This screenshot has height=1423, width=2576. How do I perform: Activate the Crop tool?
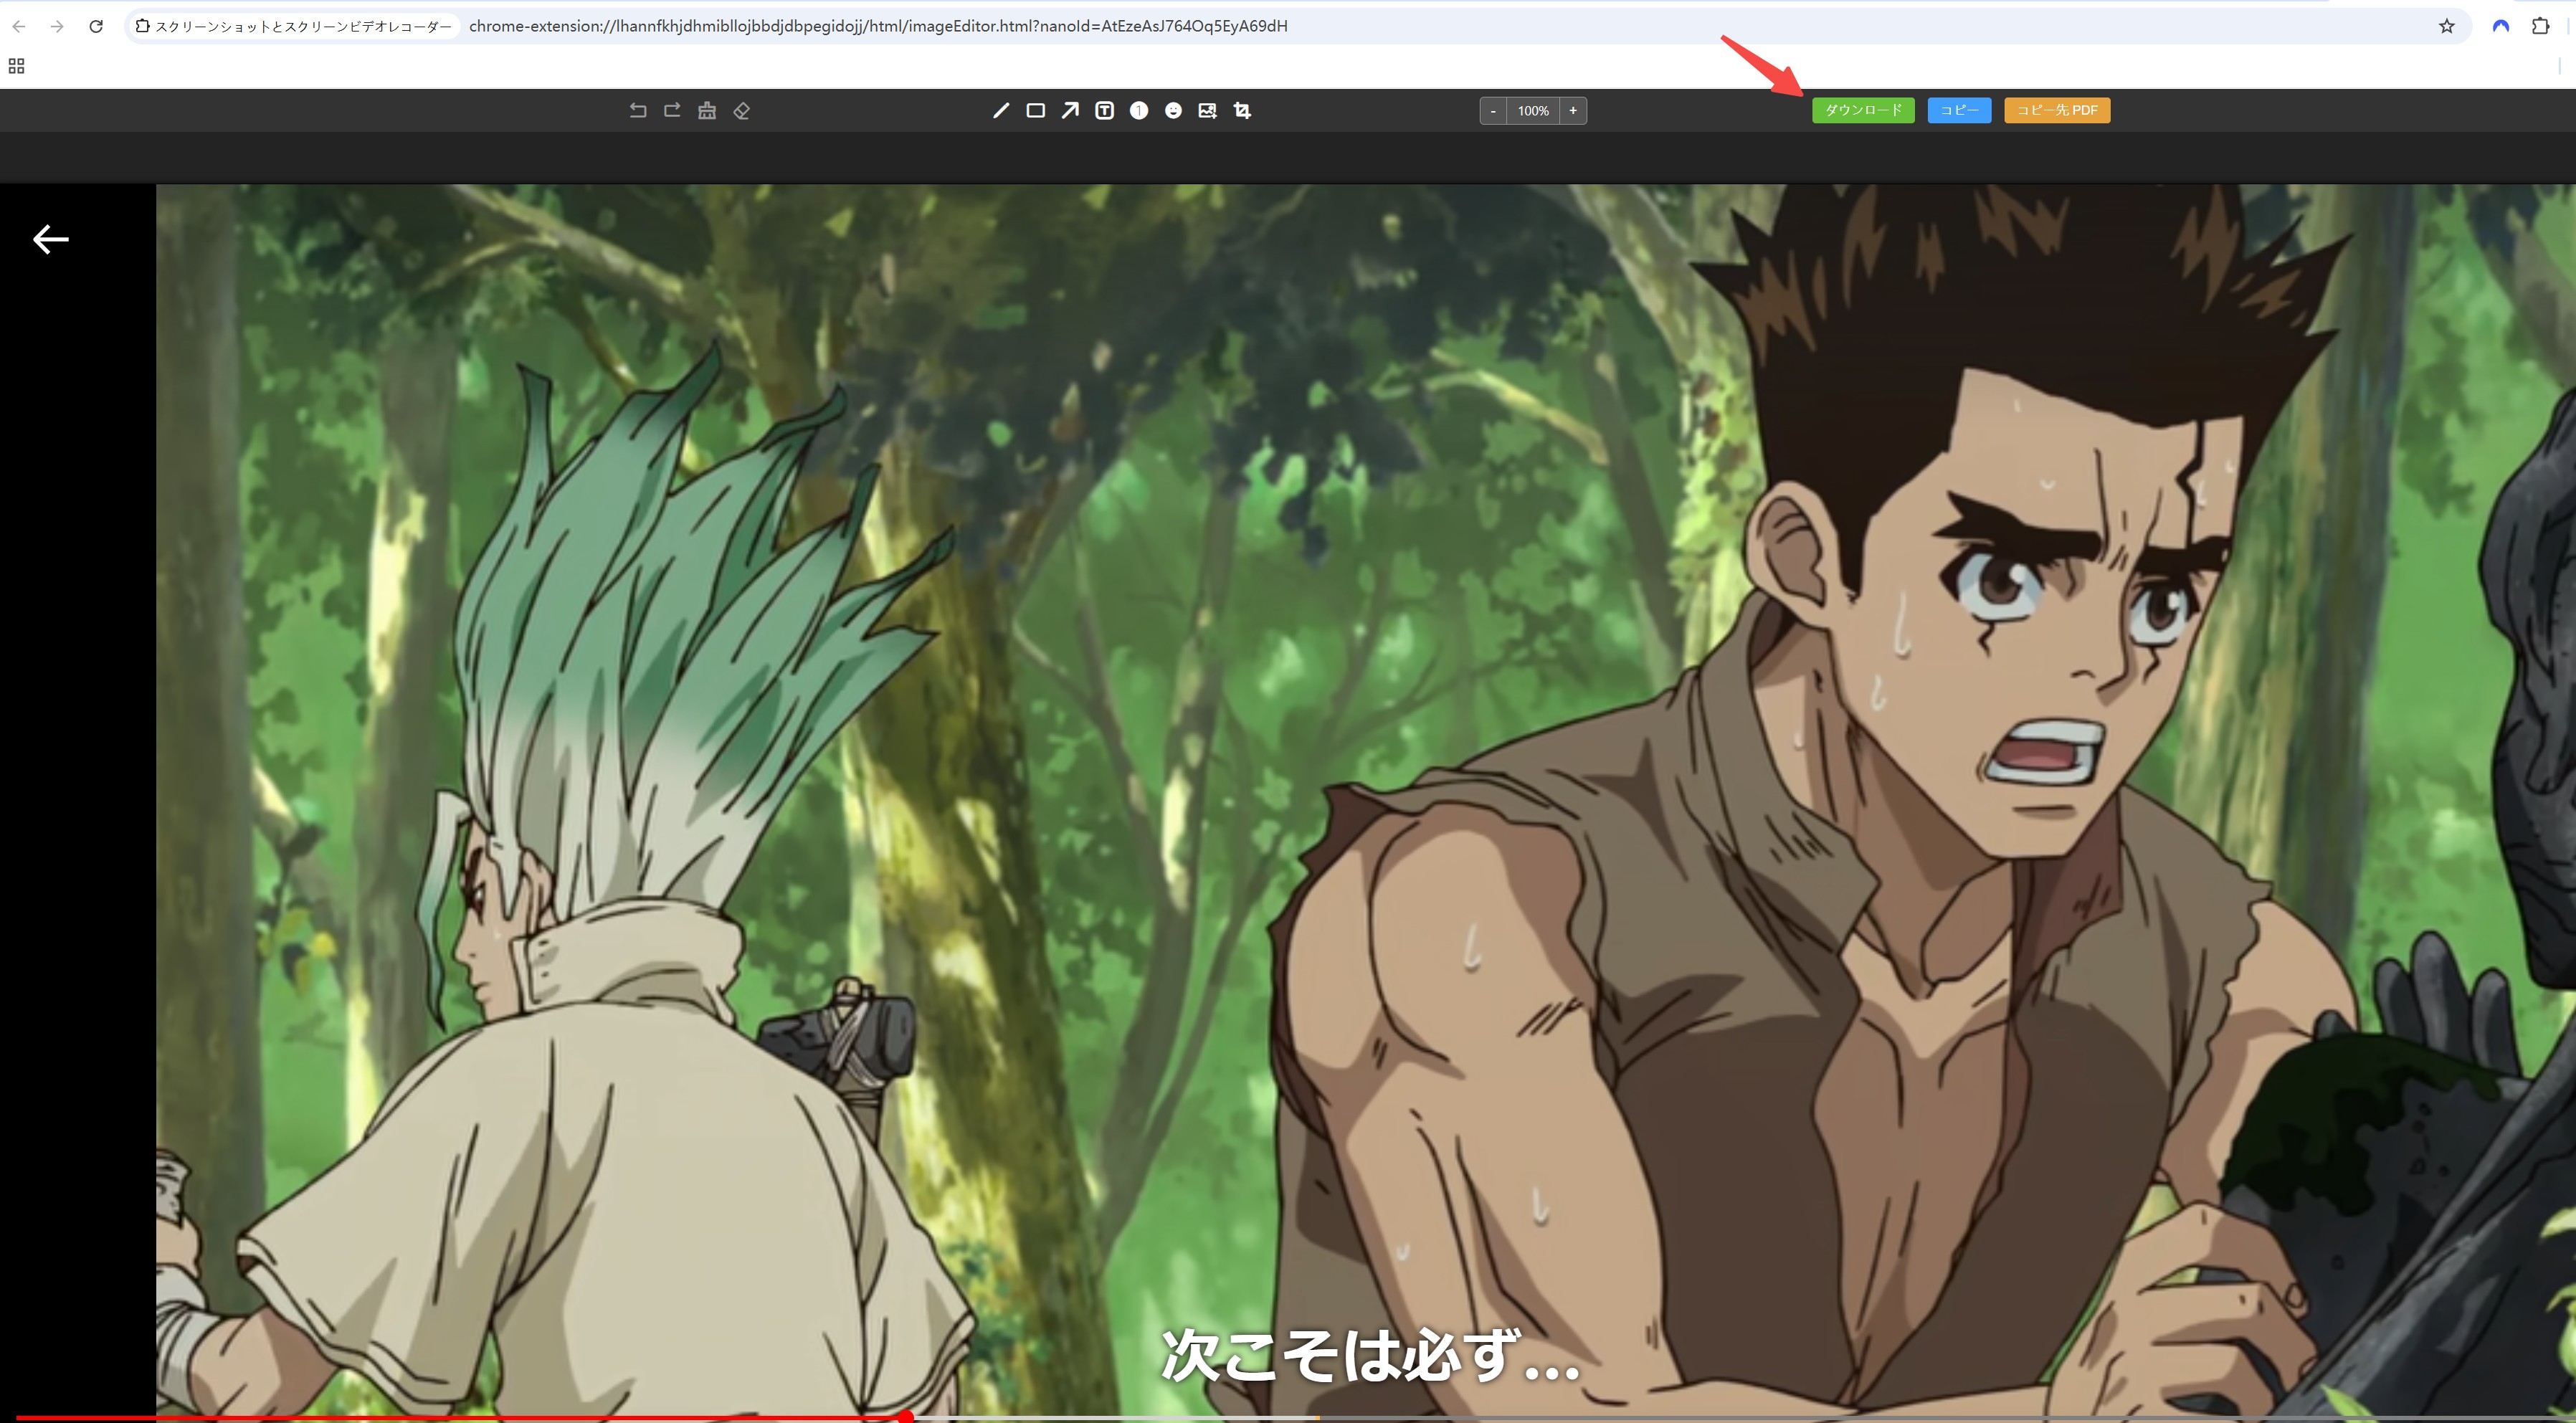click(x=1242, y=110)
